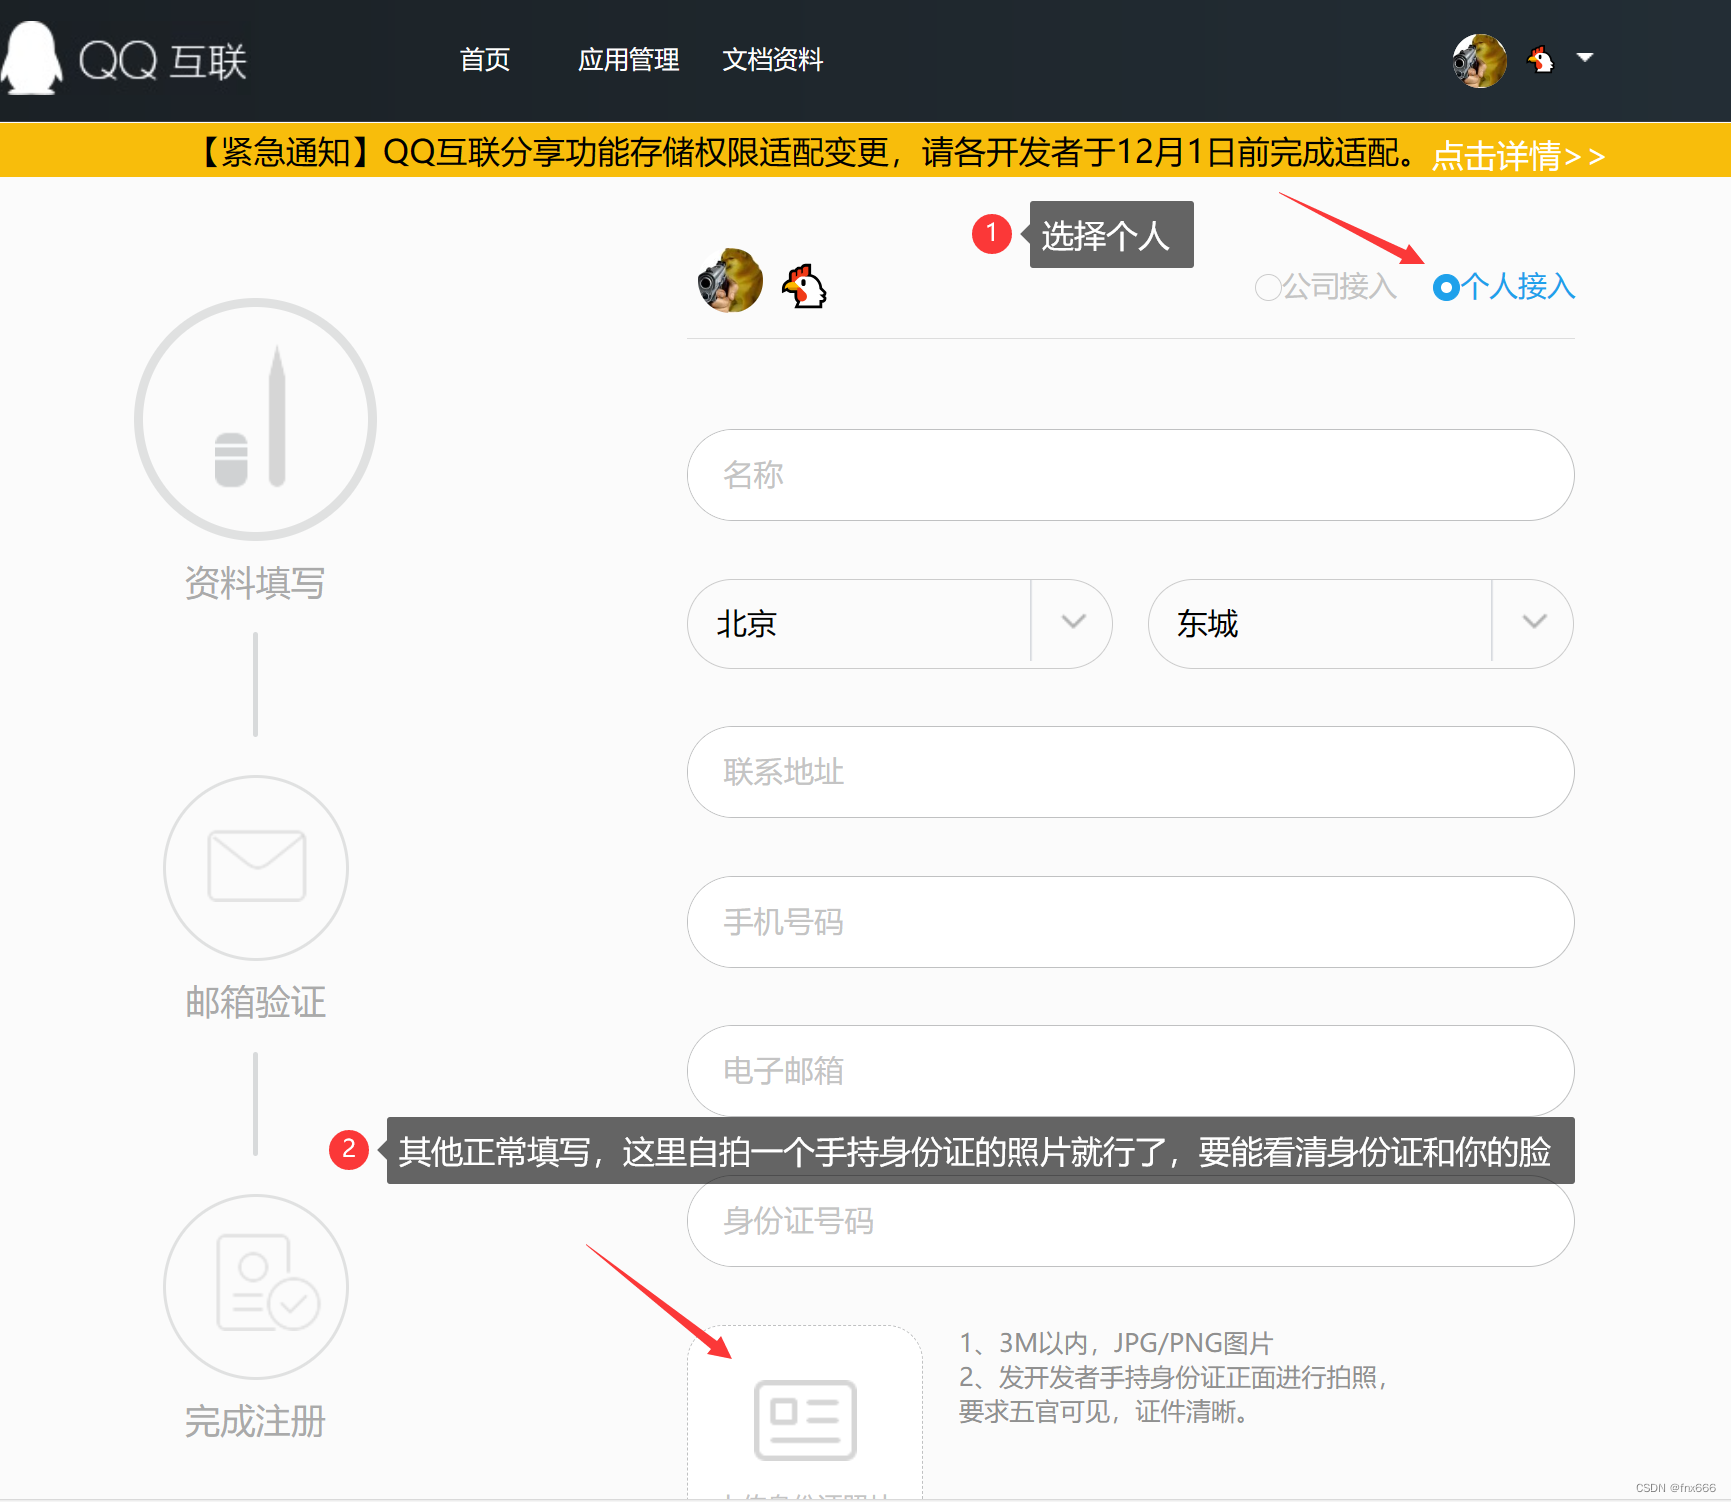Focus the 联系地址 input field
This screenshot has height=1502, width=1731.
(1130, 772)
